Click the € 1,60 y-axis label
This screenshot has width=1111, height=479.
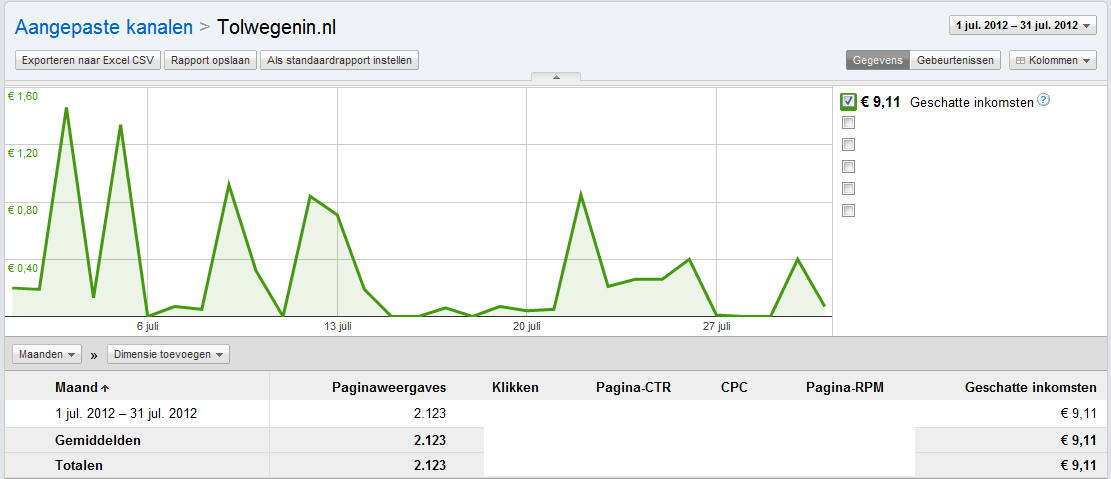[23, 96]
